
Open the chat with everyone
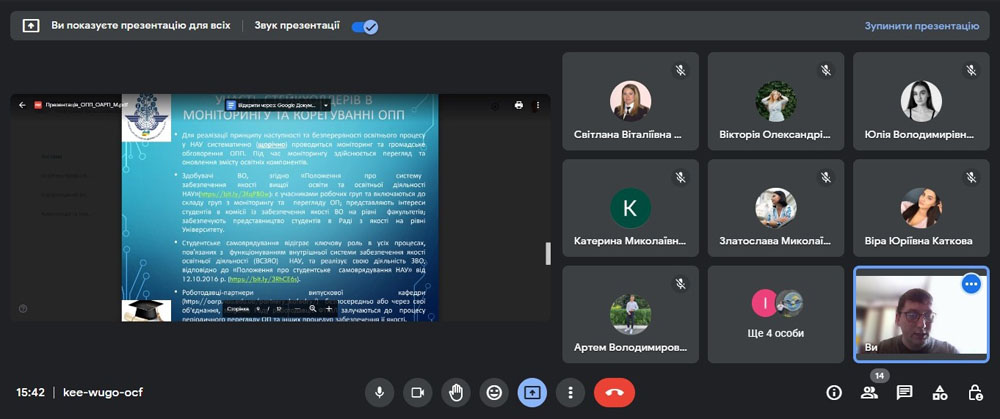904,392
